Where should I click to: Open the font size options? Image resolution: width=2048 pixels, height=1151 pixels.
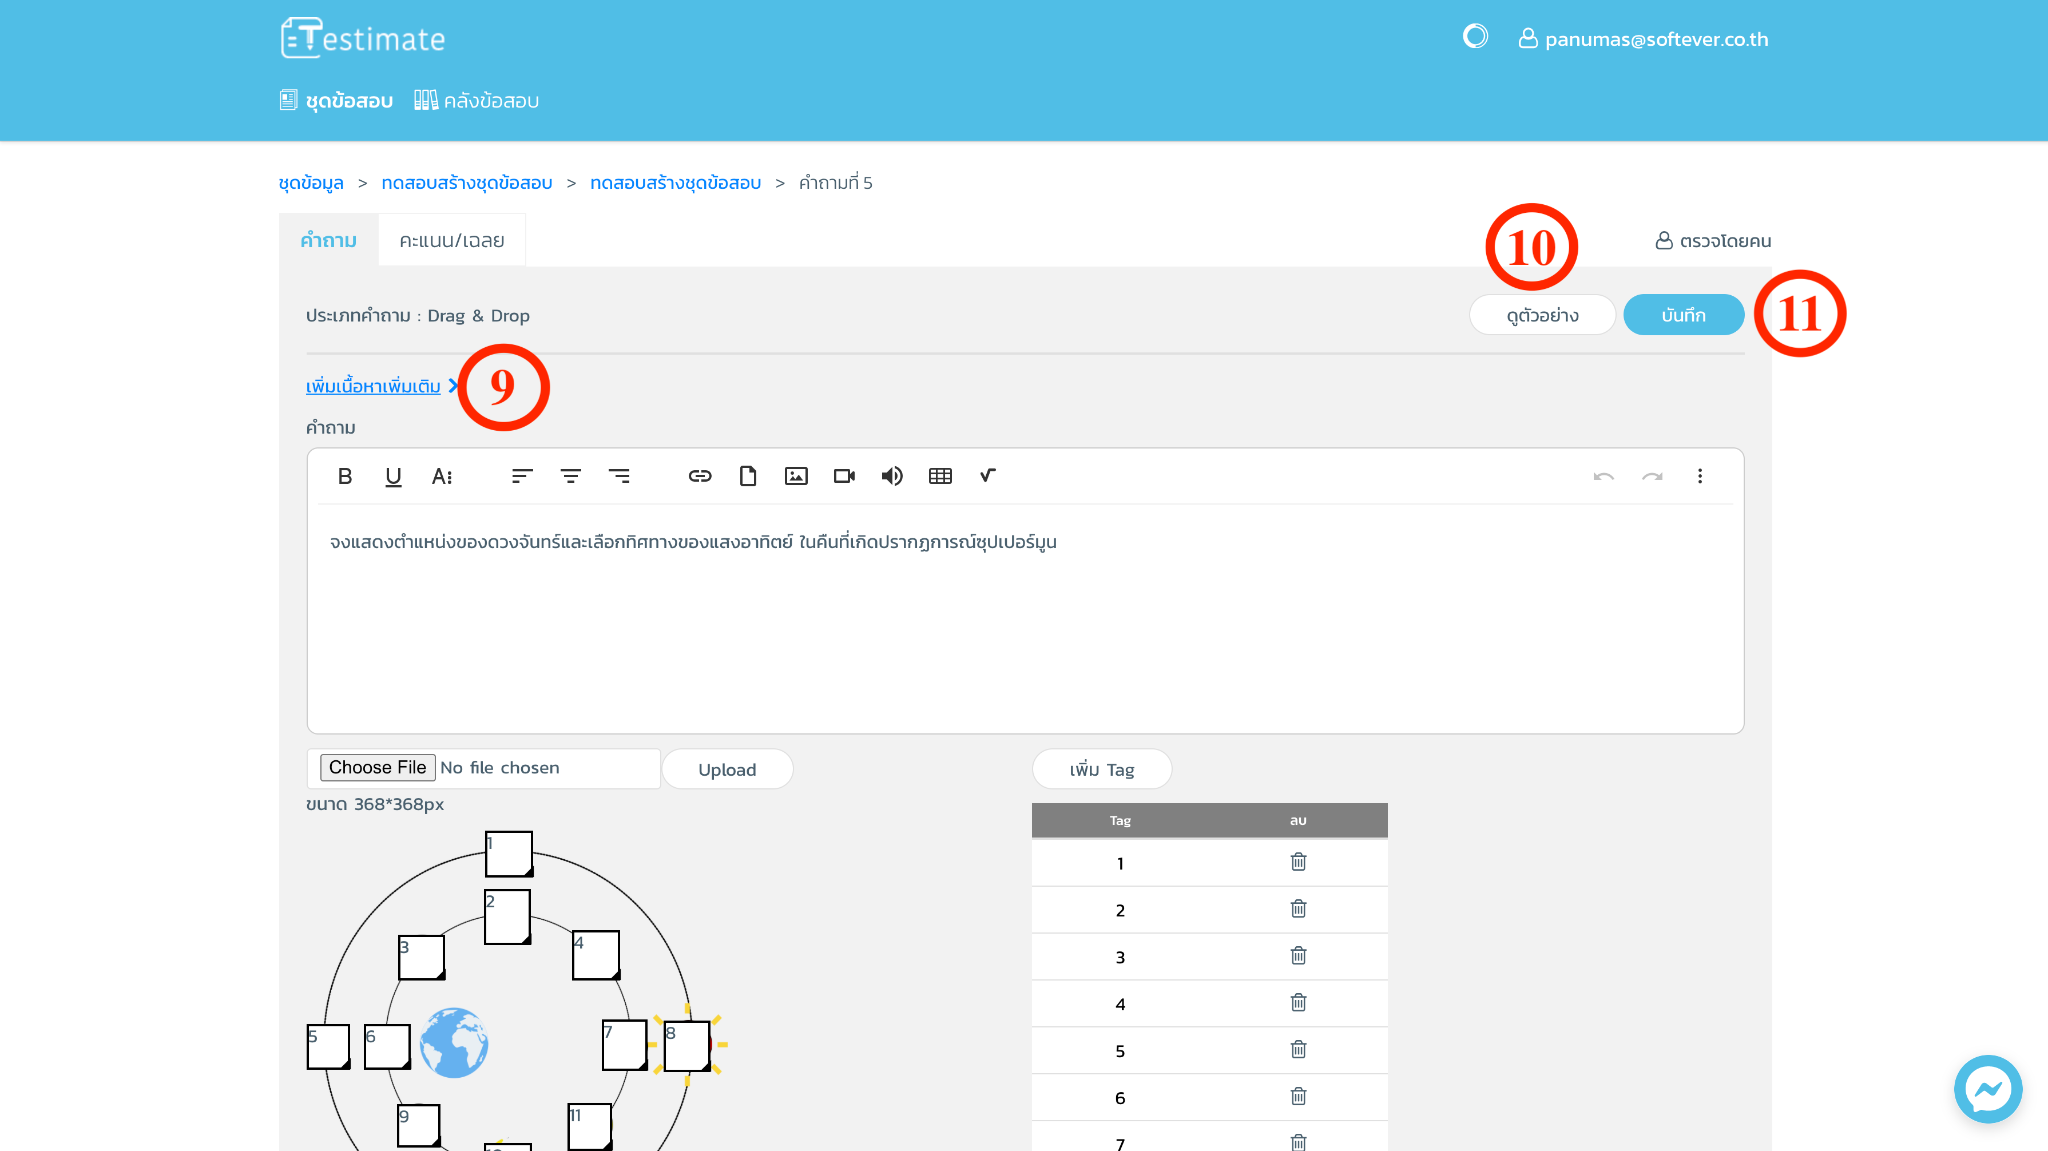pos(442,476)
